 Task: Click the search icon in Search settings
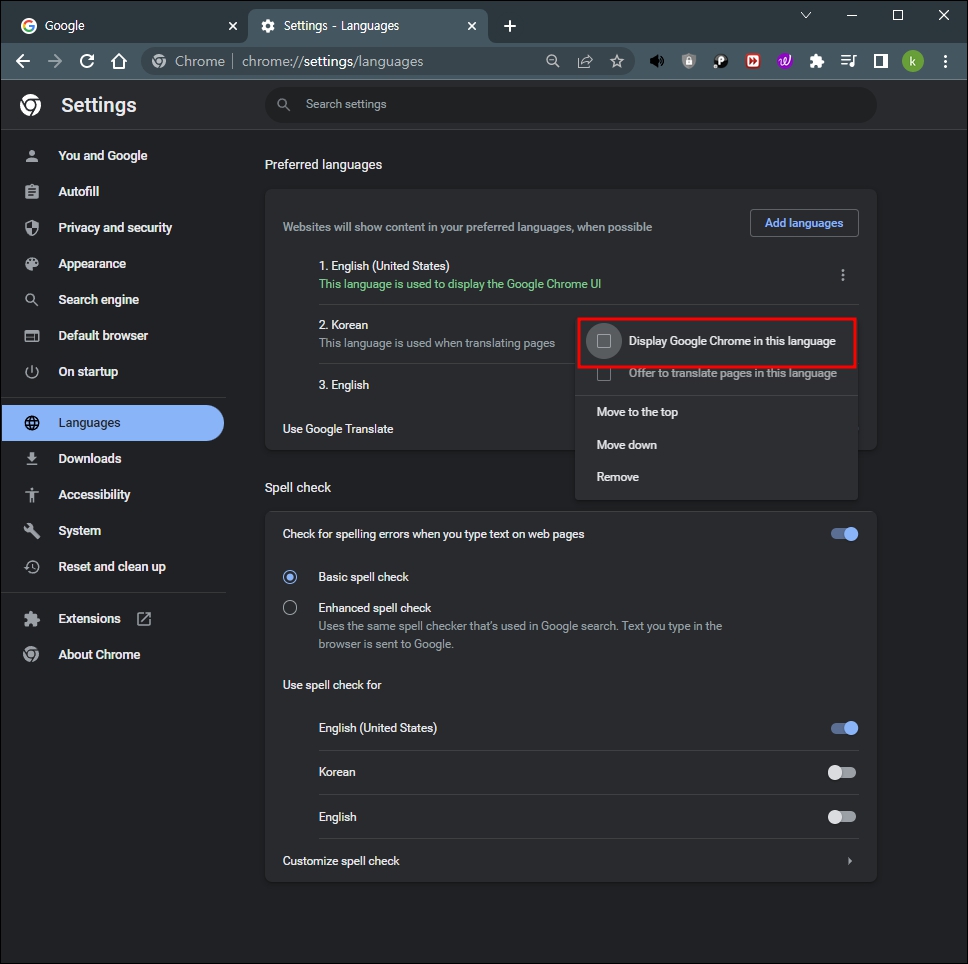(x=283, y=104)
